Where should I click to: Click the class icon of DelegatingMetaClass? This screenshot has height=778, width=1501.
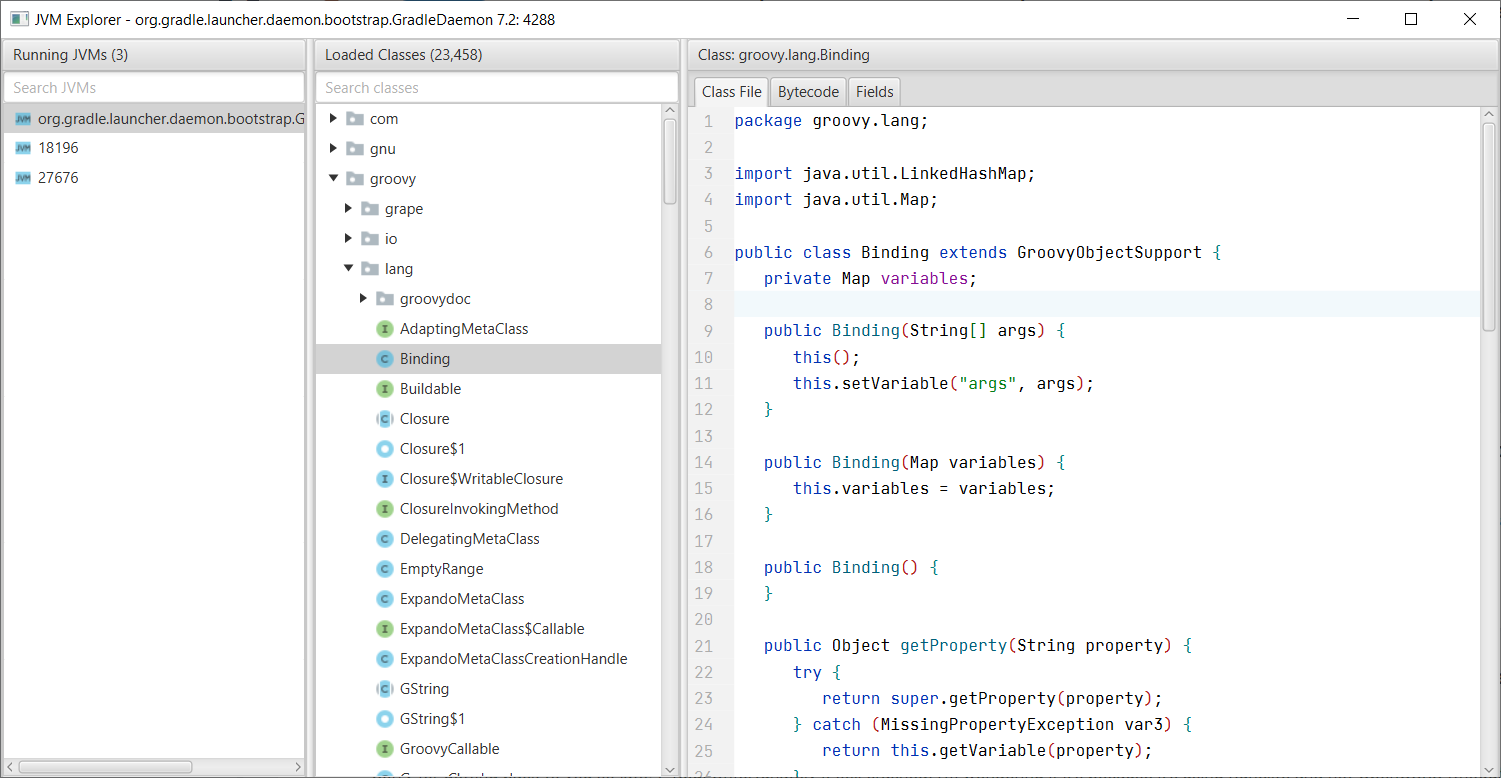[x=384, y=539]
